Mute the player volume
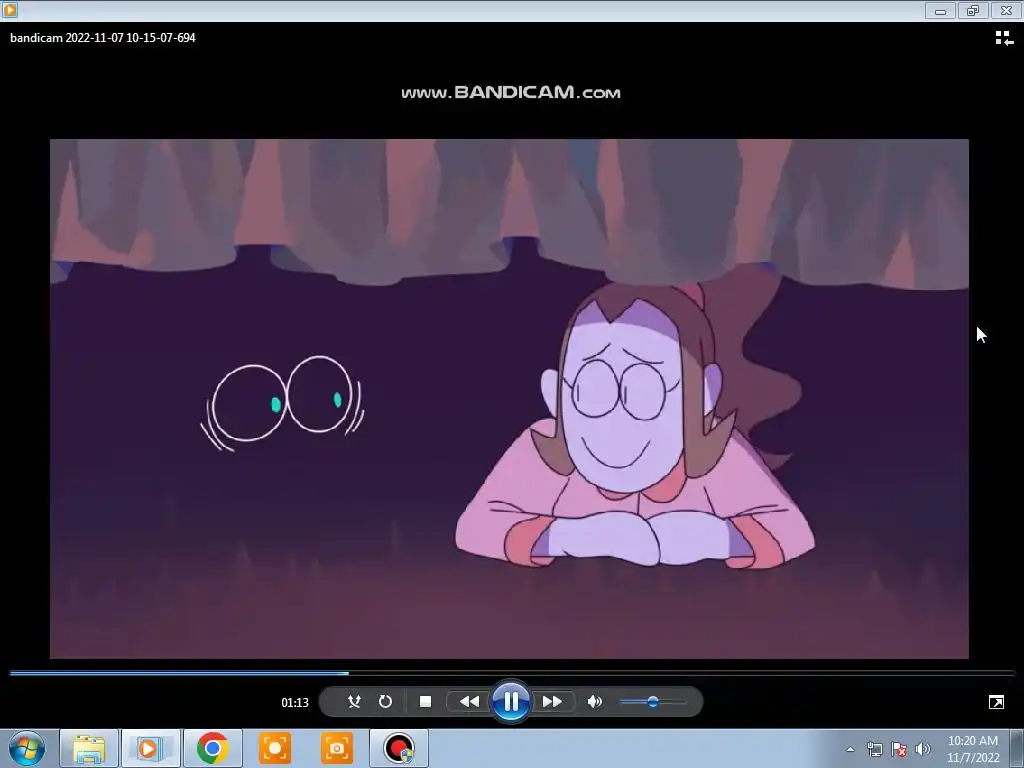 point(594,701)
